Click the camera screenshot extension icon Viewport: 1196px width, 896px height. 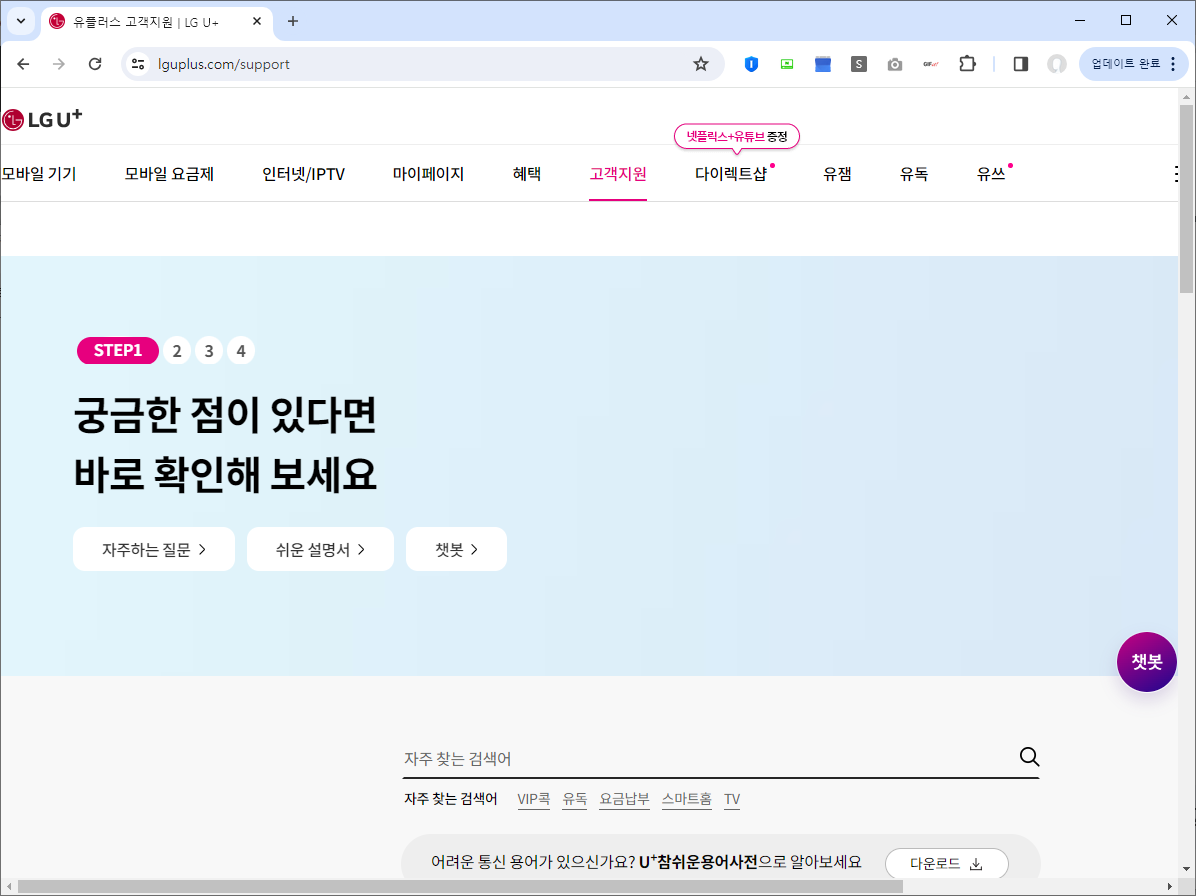[894, 63]
